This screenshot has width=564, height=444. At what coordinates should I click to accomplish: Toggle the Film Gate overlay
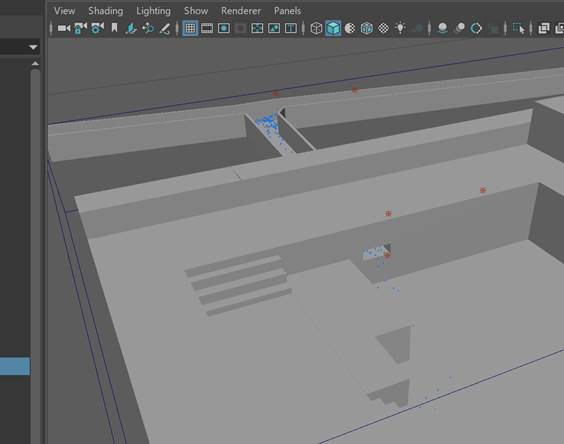pyautogui.click(x=207, y=28)
